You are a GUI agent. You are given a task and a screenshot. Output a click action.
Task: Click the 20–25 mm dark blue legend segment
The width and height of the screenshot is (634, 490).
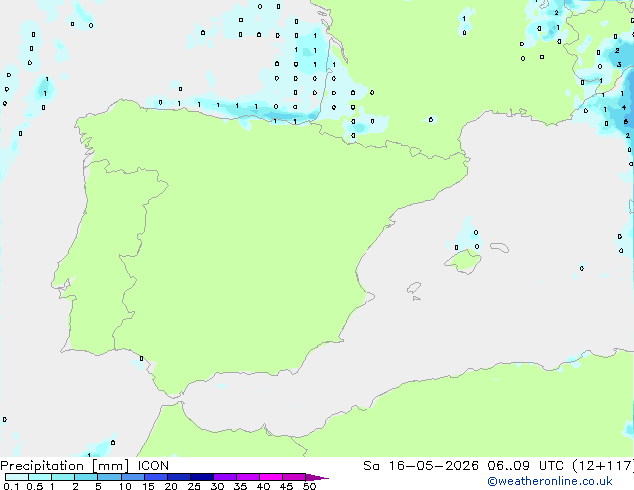(x=179, y=477)
